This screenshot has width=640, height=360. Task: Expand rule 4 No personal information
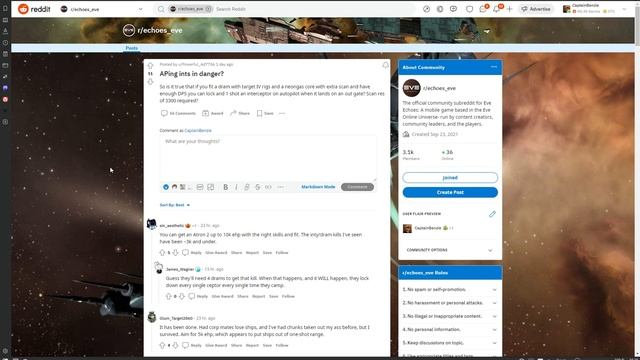(x=450, y=329)
